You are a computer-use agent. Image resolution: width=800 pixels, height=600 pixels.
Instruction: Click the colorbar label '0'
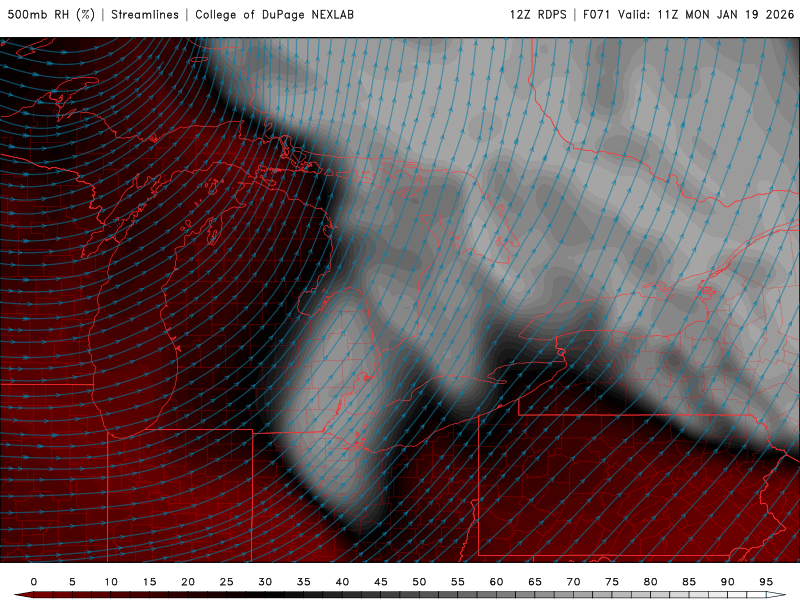click(x=34, y=582)
